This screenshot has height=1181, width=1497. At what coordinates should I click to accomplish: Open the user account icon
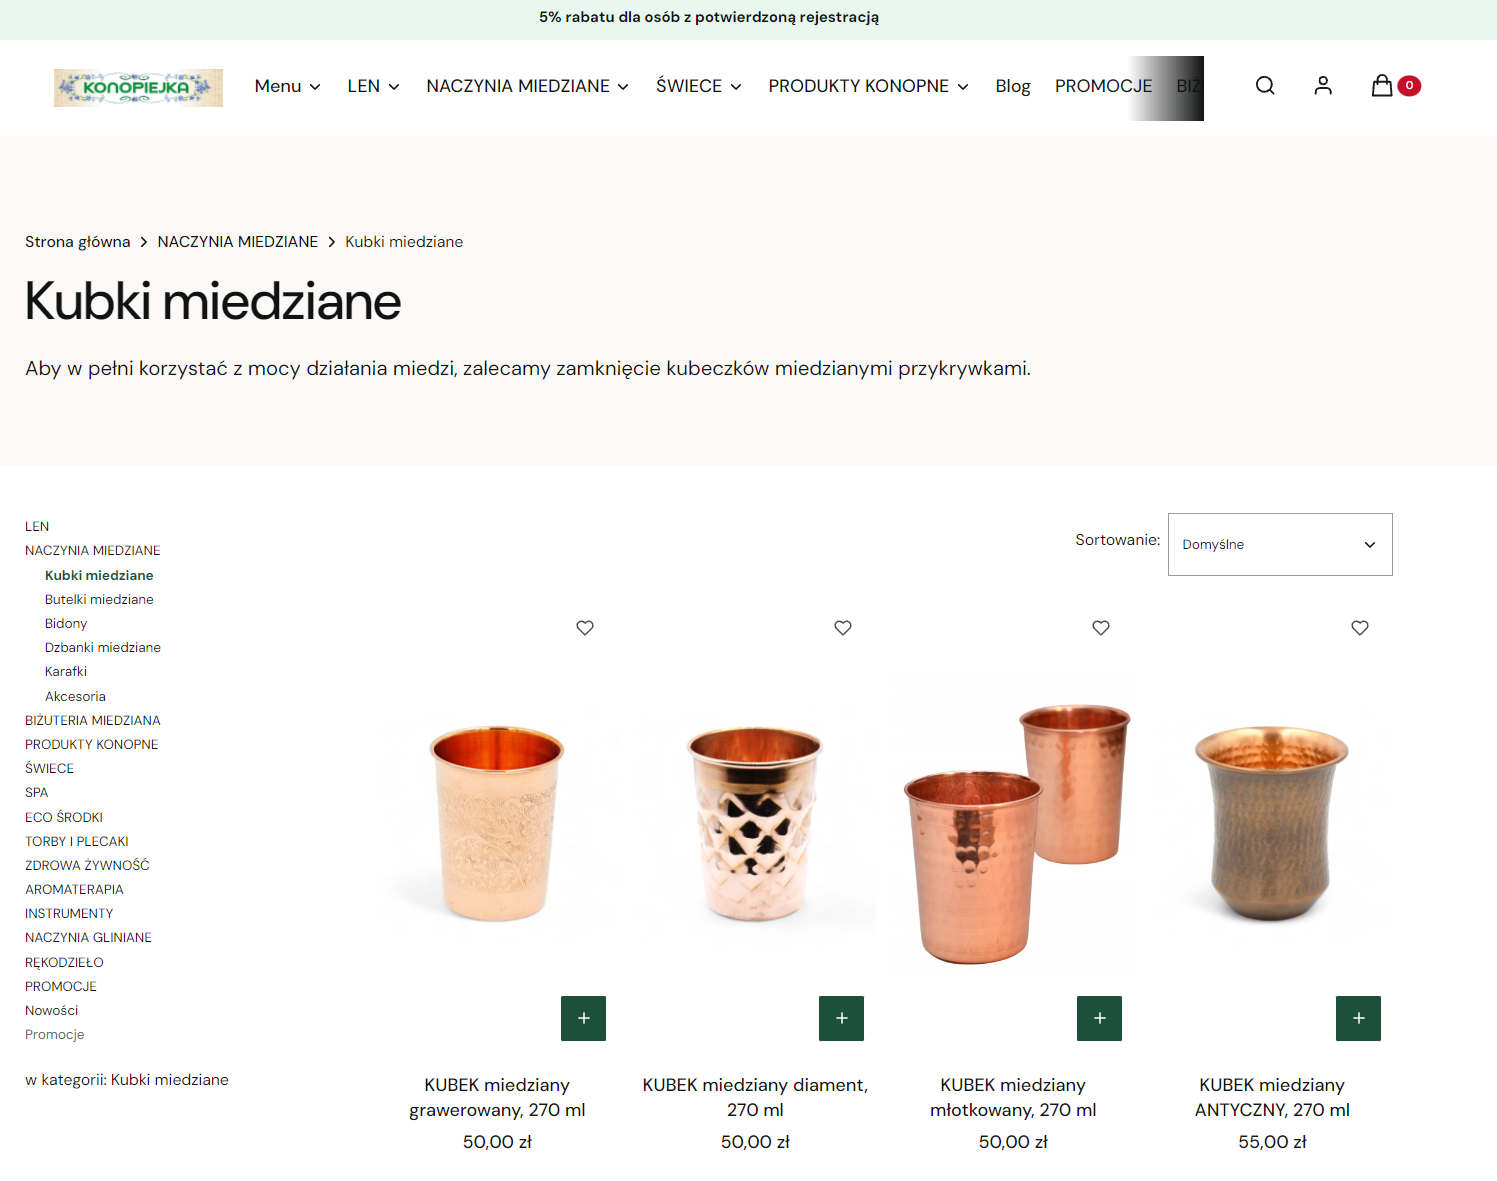1323,86
